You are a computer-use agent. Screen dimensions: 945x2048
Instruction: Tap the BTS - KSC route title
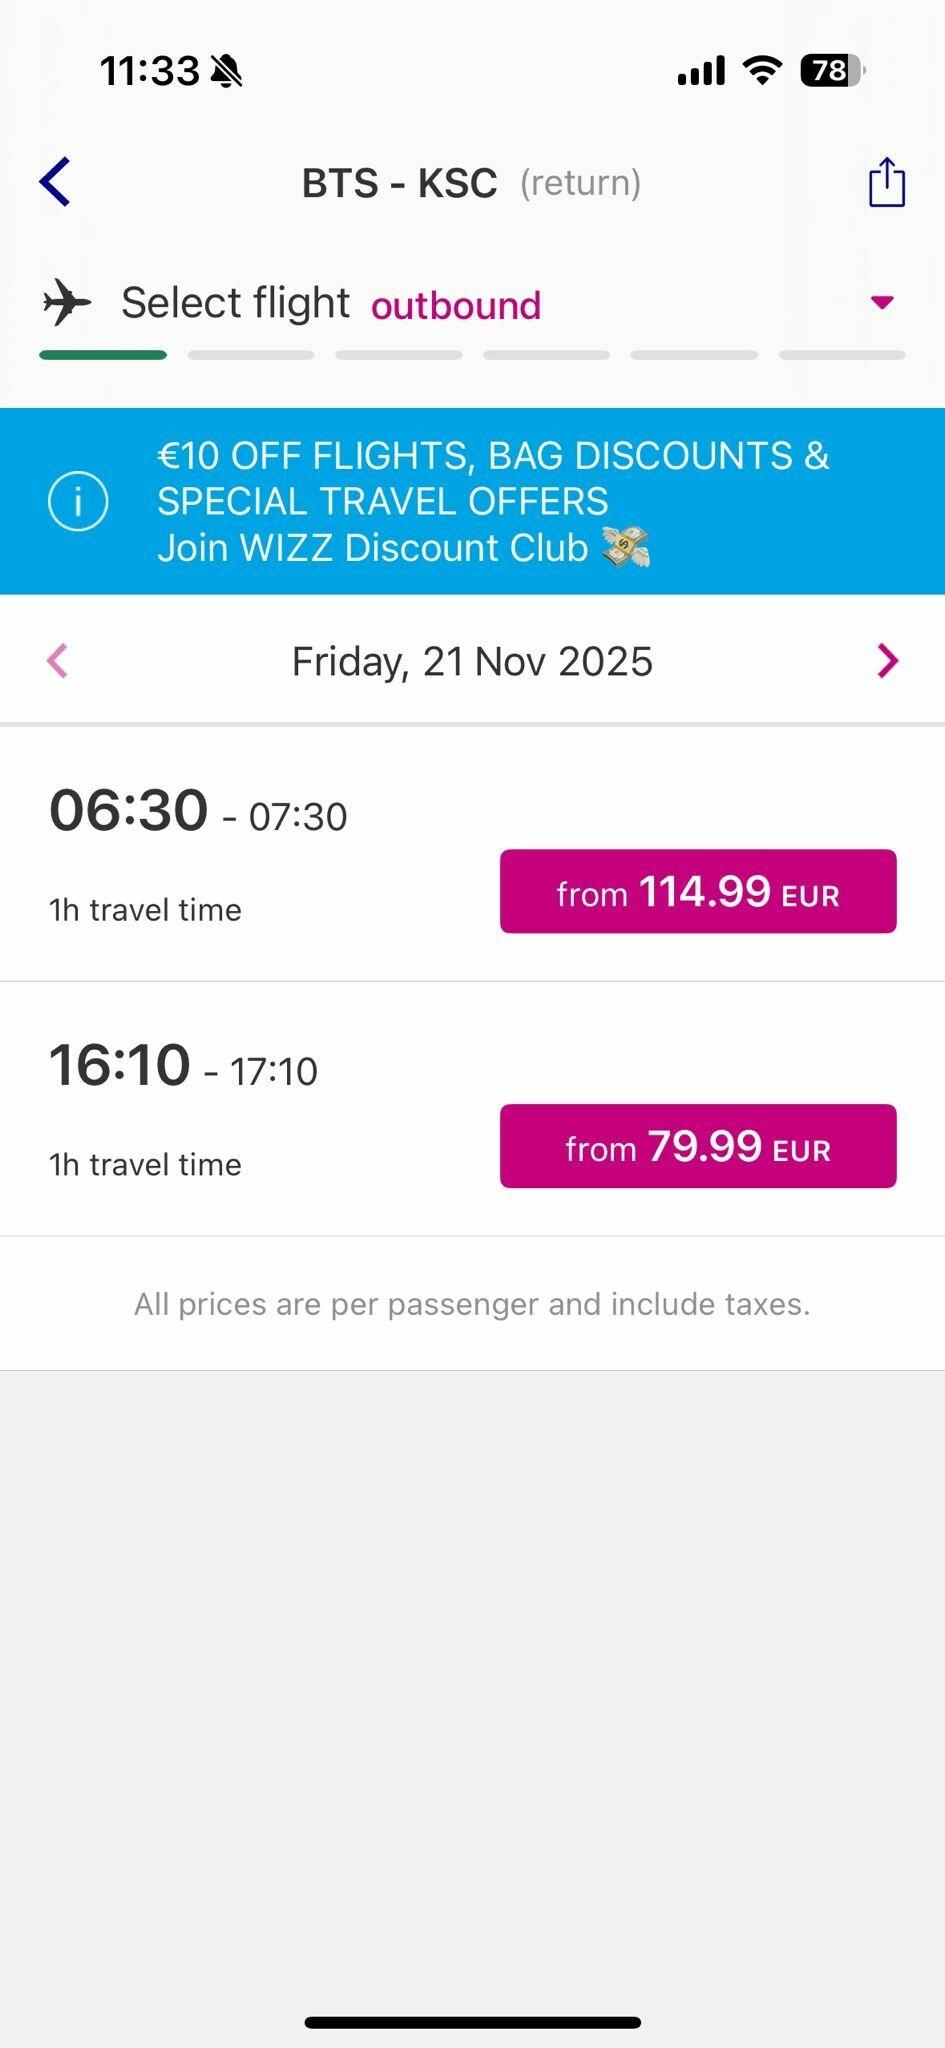[400, 183]
